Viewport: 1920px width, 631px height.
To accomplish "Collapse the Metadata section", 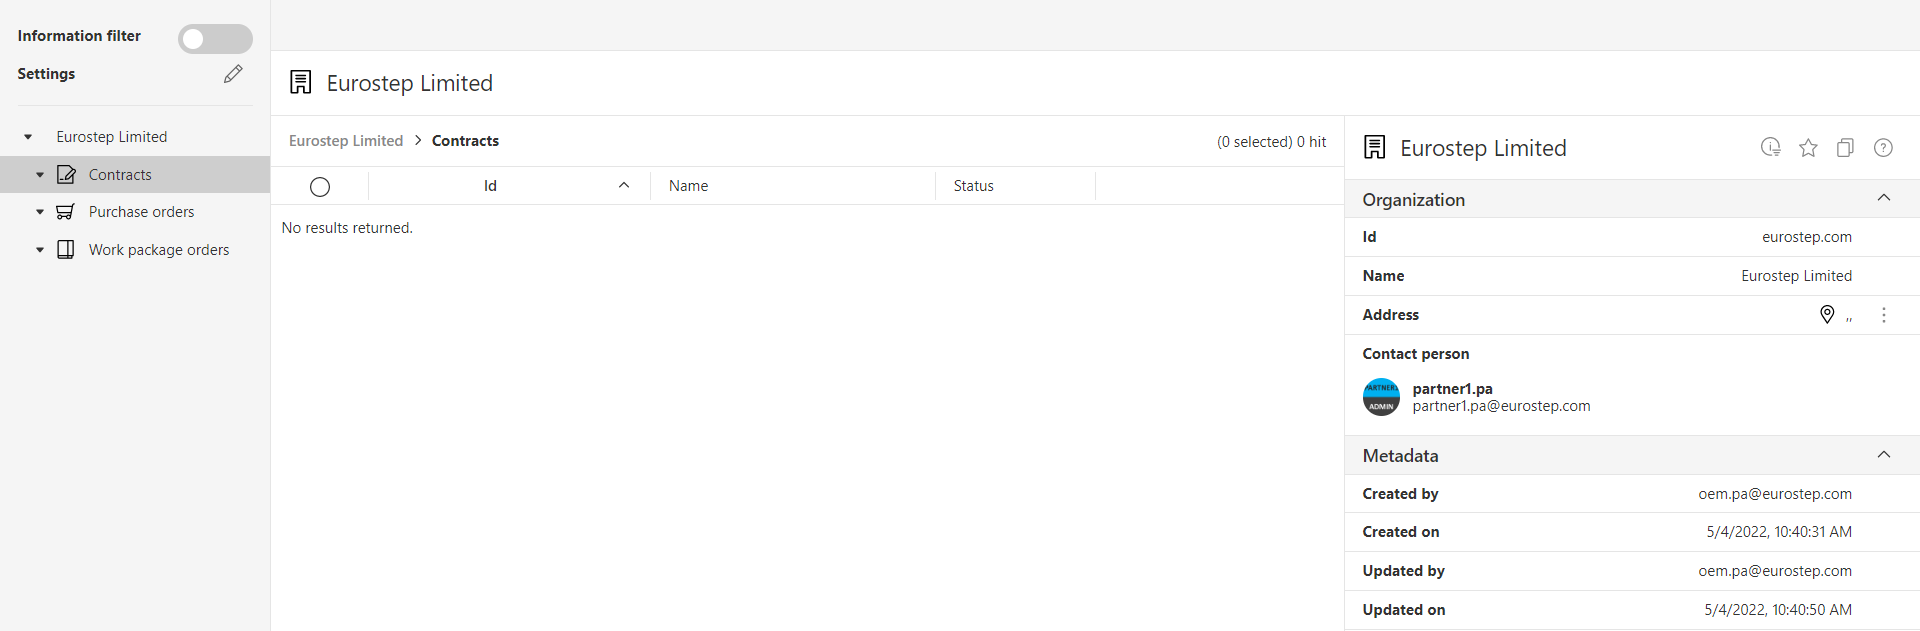I will (x=1884, y=455).
